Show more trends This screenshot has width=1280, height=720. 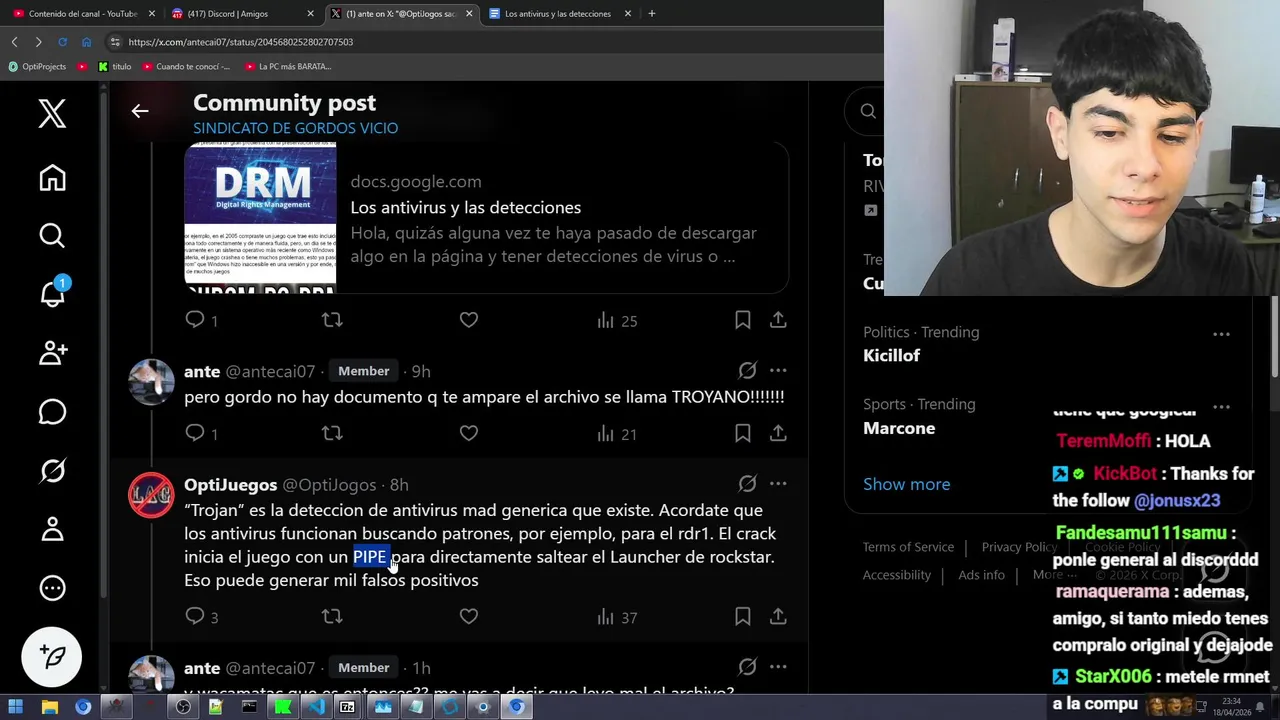coord(906,484)
